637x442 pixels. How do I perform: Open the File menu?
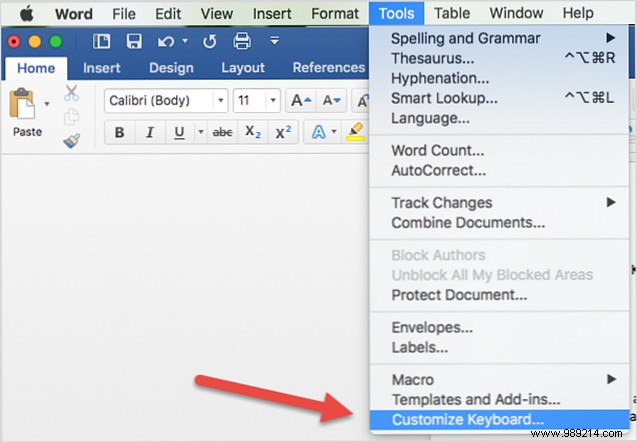124,14
